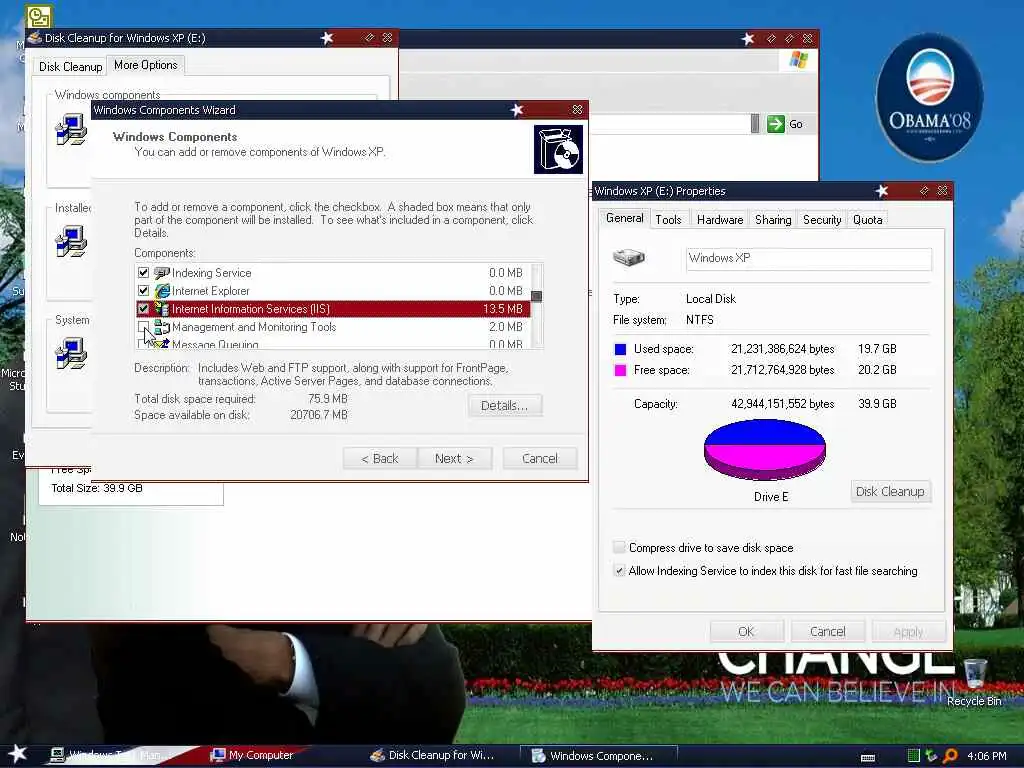The width and height of the screenshot is (1024, 768).
Task: Click the star icon in Components Wizard title bar
Action: [517, 110]
